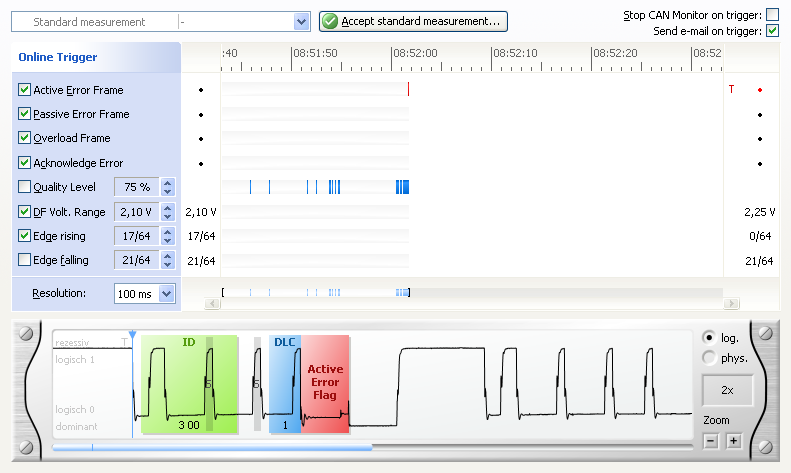Viewport: 791px width, 473px height.
Task: Click the 2x zoom level button
Action: click(x=727, y=390)
